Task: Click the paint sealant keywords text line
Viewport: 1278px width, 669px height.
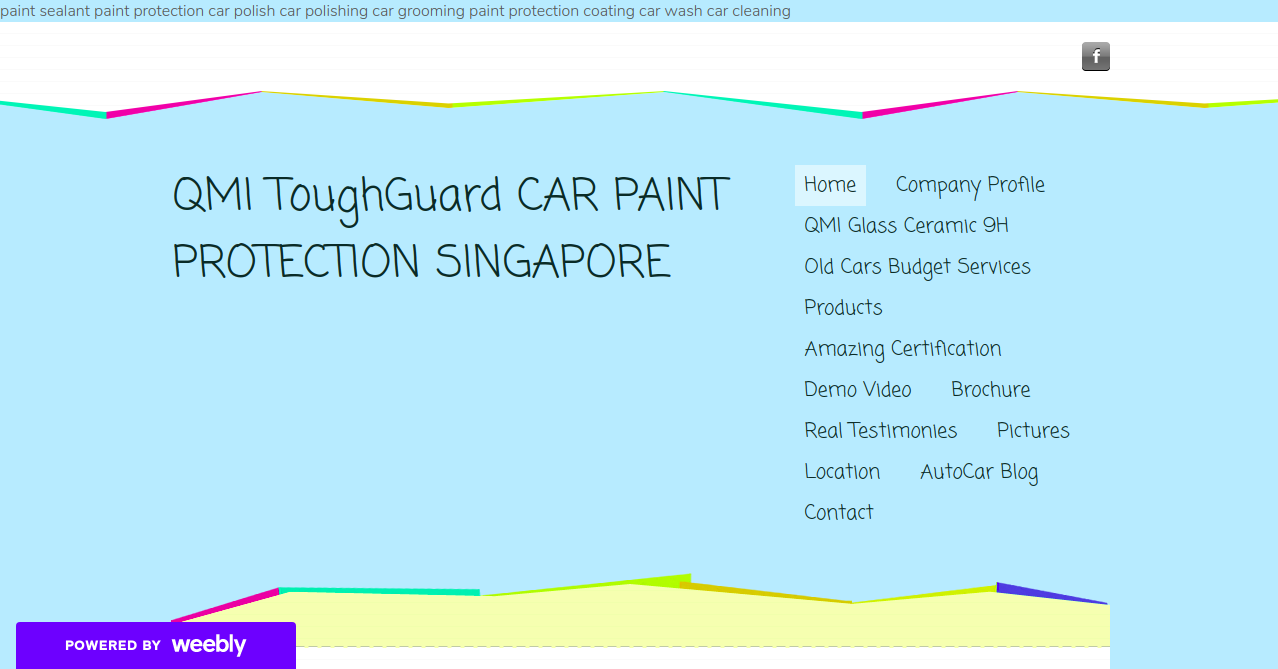Action: [395, 11]
